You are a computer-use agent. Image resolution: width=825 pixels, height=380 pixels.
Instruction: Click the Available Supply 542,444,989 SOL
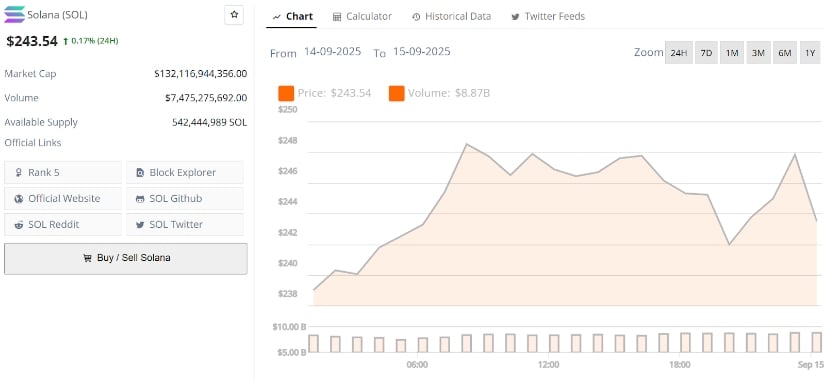point(209,122)
